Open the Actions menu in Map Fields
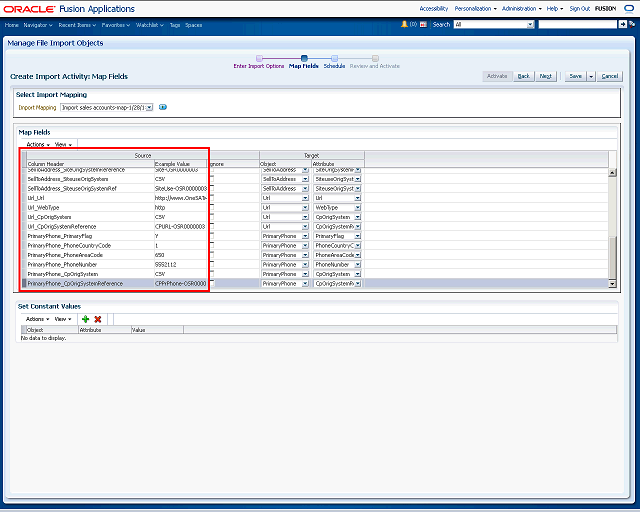The height and width of the screenshot is (512, 640). tap(38, 144)
